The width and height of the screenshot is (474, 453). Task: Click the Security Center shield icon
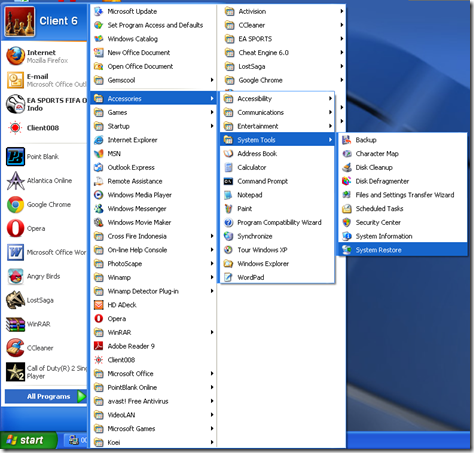coord(347,222)
